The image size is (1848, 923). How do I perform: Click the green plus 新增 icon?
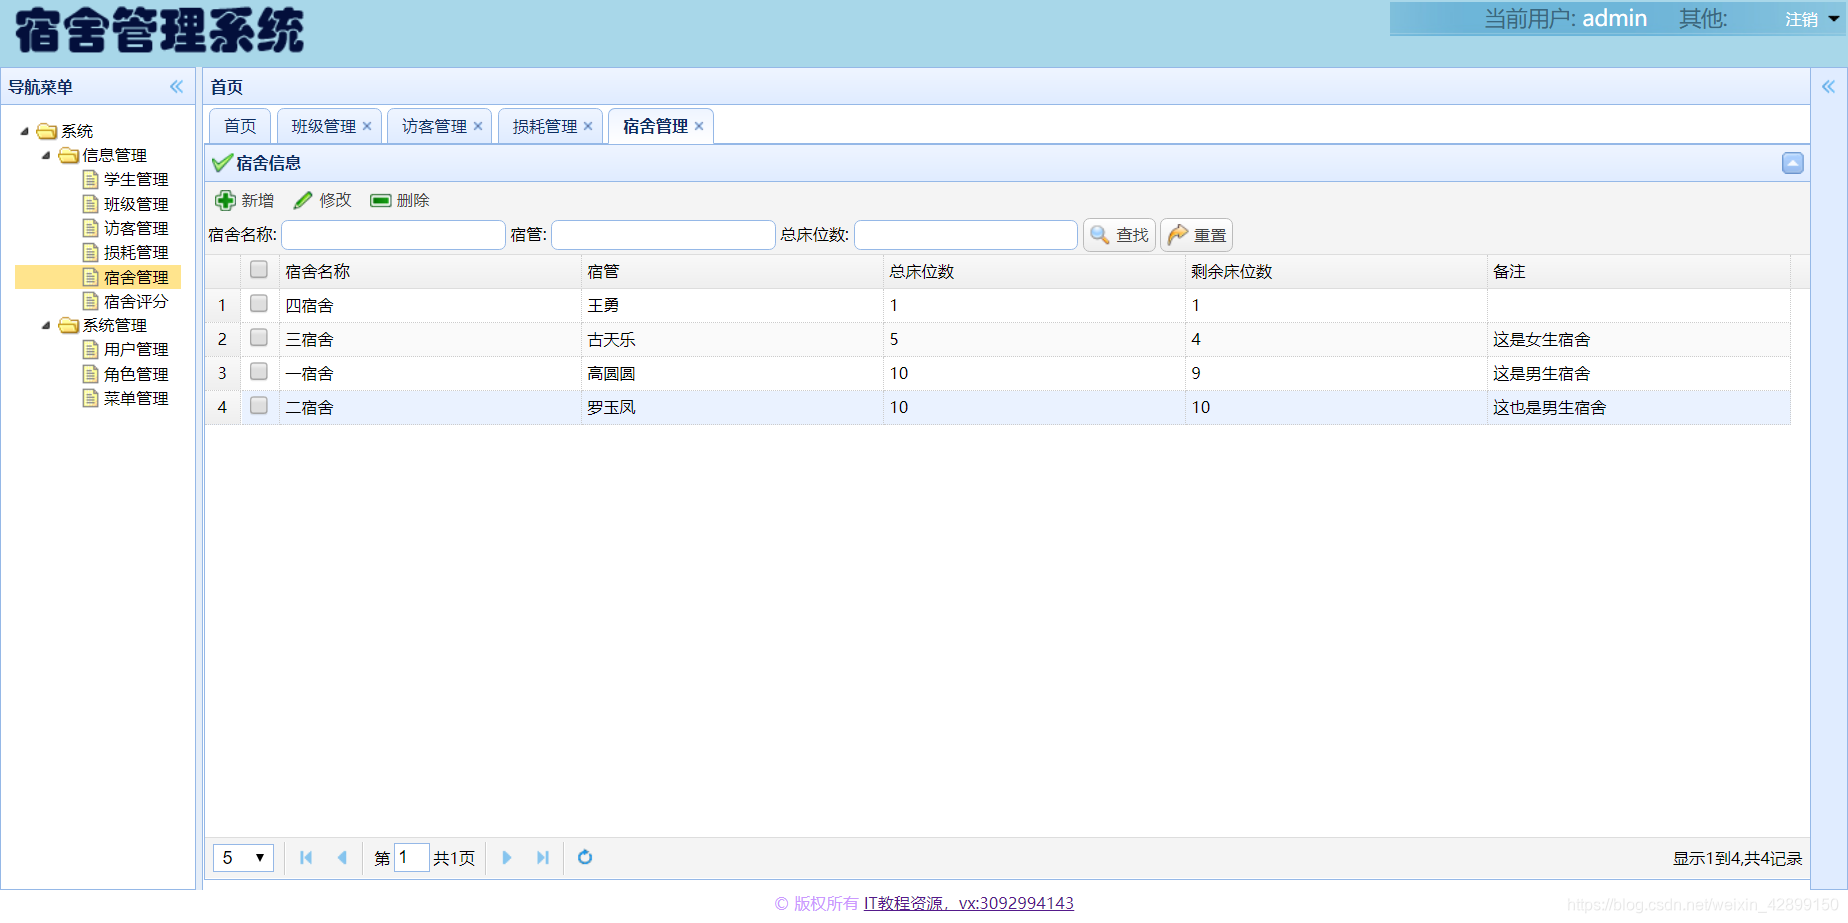(x=226, y=200)
